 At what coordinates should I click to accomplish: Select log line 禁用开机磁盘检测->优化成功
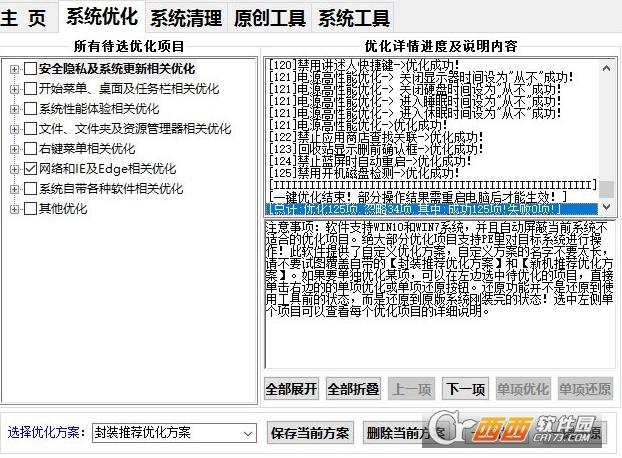[364, 173]
